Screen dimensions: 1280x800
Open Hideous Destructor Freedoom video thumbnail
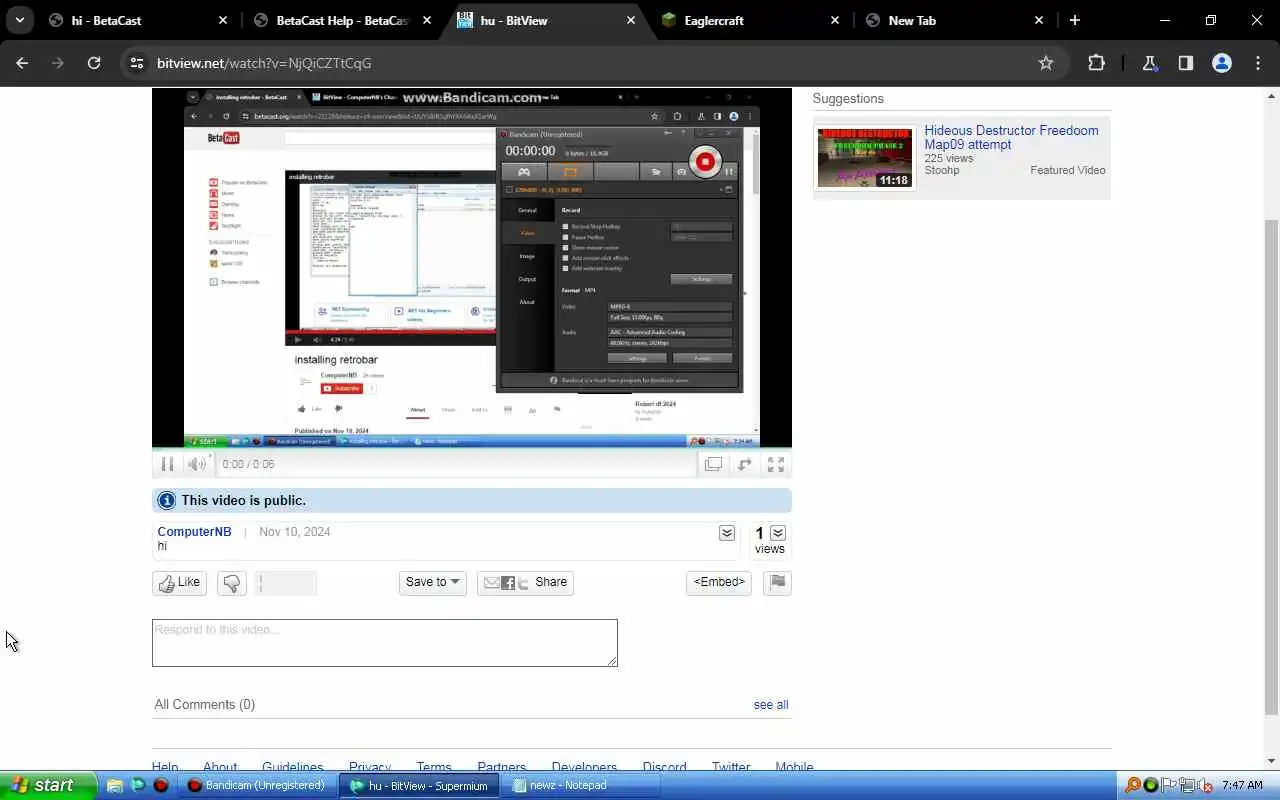coord(865,158)
